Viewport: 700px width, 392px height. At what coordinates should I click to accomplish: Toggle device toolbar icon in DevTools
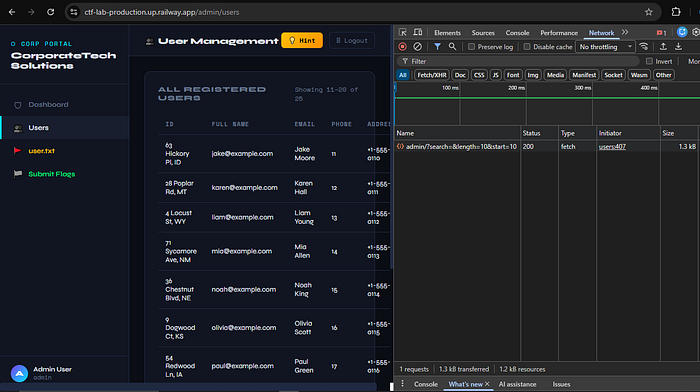click(x=417, y=33)
